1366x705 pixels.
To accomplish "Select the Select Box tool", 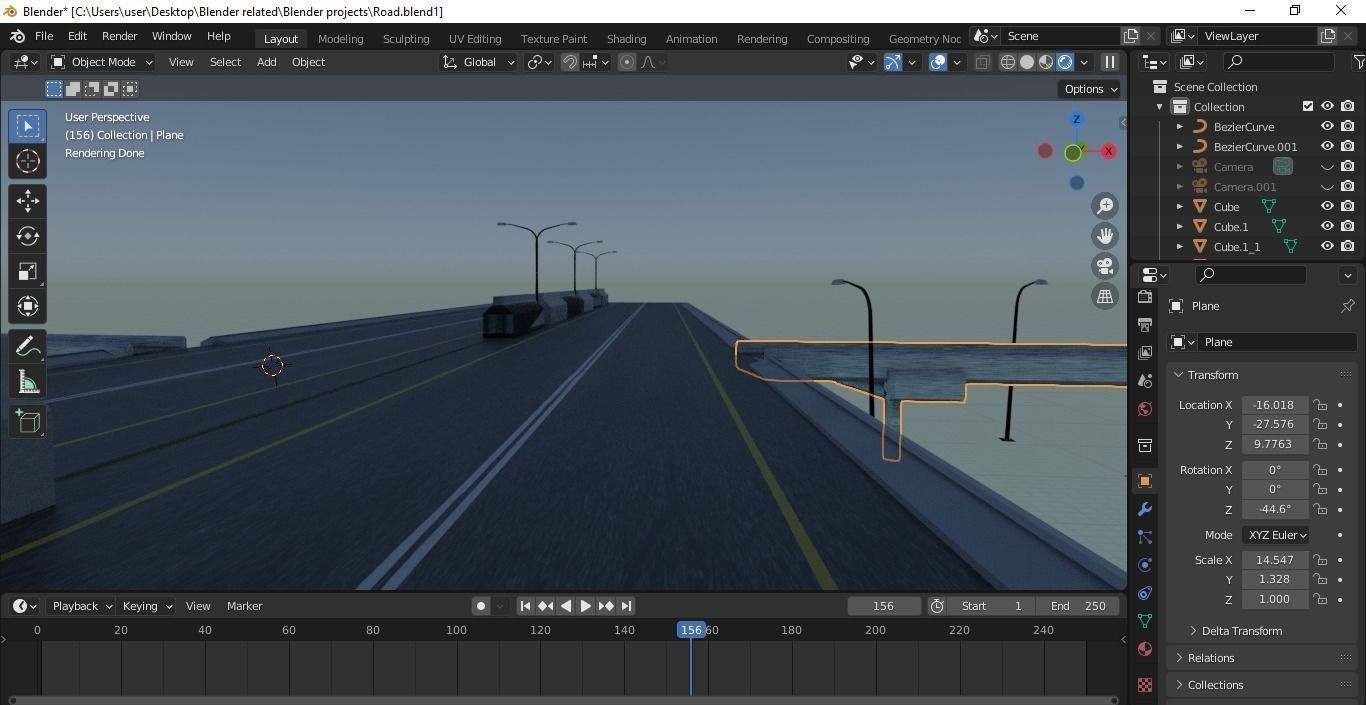I will [28, 126].
